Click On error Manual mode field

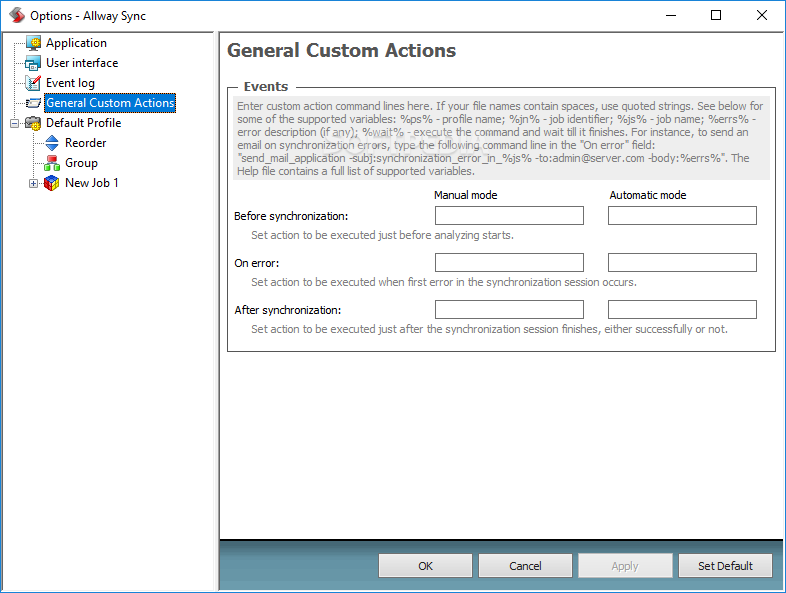(x=509, y=263)
